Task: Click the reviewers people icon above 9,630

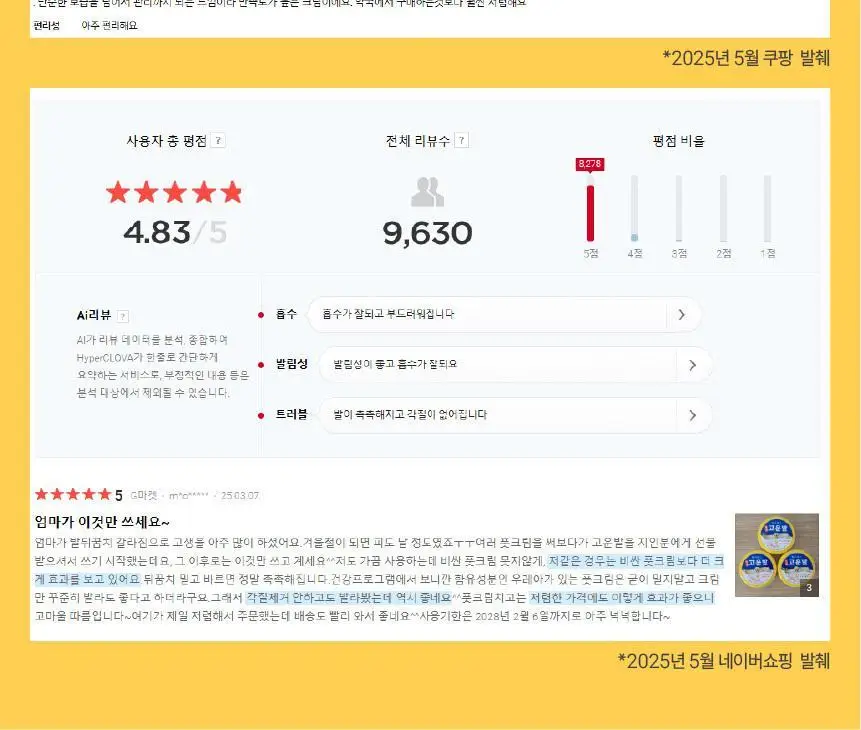Action: pos(427,192)
